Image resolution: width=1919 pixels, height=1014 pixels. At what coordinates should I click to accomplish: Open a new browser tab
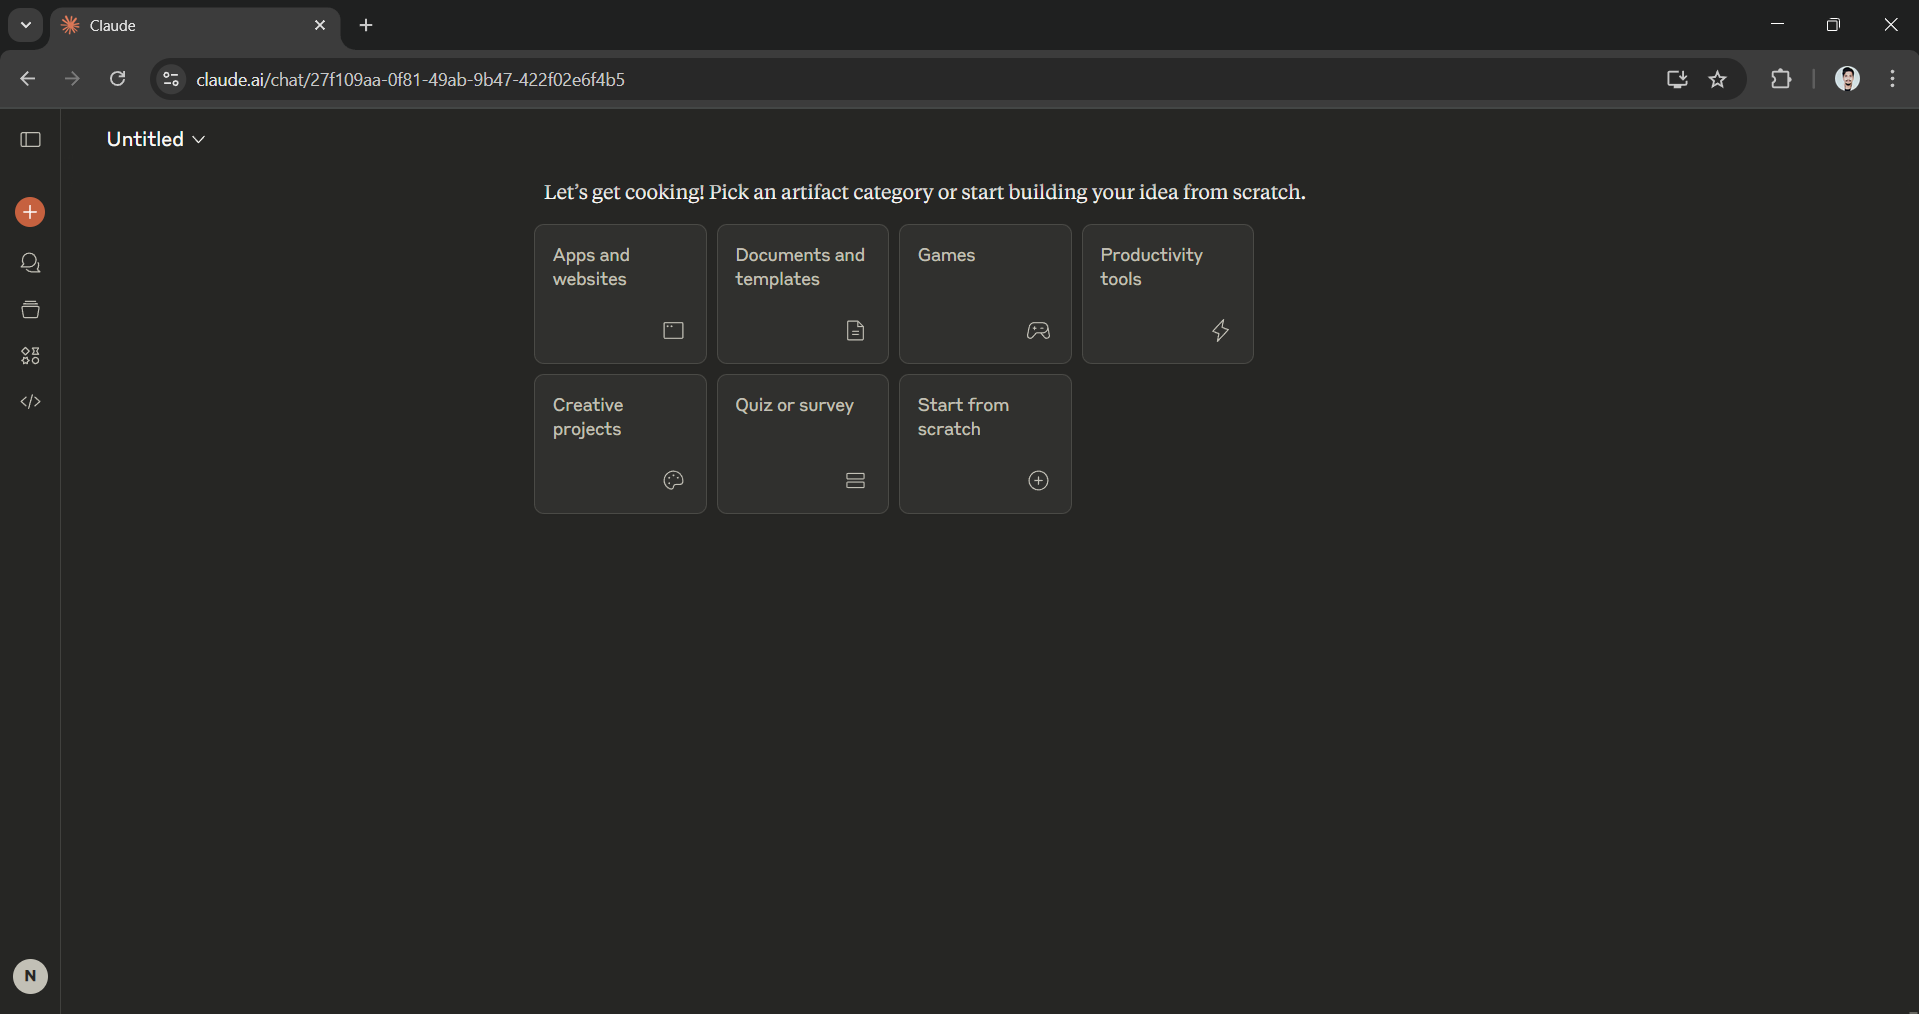(x=366, y=25)
